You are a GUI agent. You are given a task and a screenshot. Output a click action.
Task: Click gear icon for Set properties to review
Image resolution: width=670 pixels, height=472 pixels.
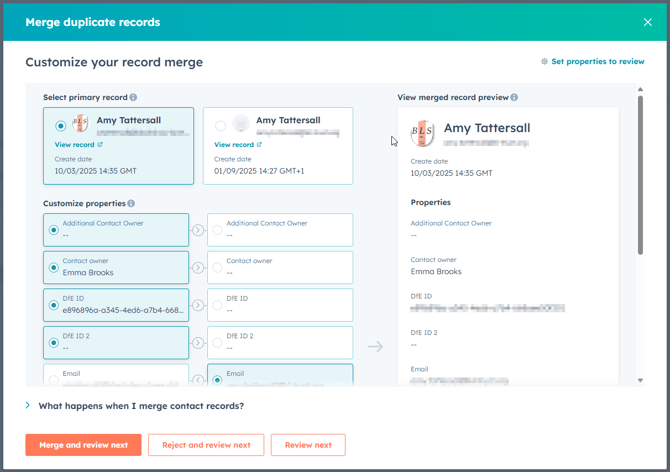[544, 62]
